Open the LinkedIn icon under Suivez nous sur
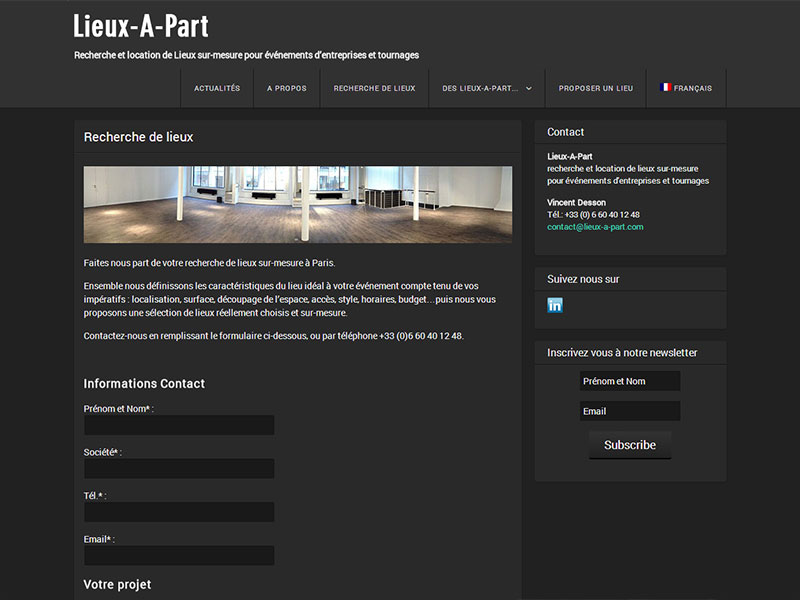This screenshot has width=800, height=600. tap(555, 305)
